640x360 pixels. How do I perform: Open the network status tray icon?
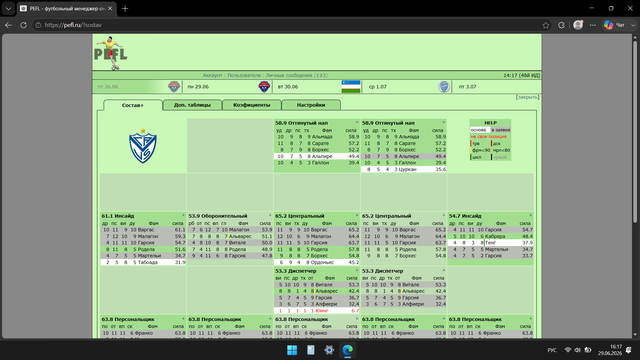point(567,350)
